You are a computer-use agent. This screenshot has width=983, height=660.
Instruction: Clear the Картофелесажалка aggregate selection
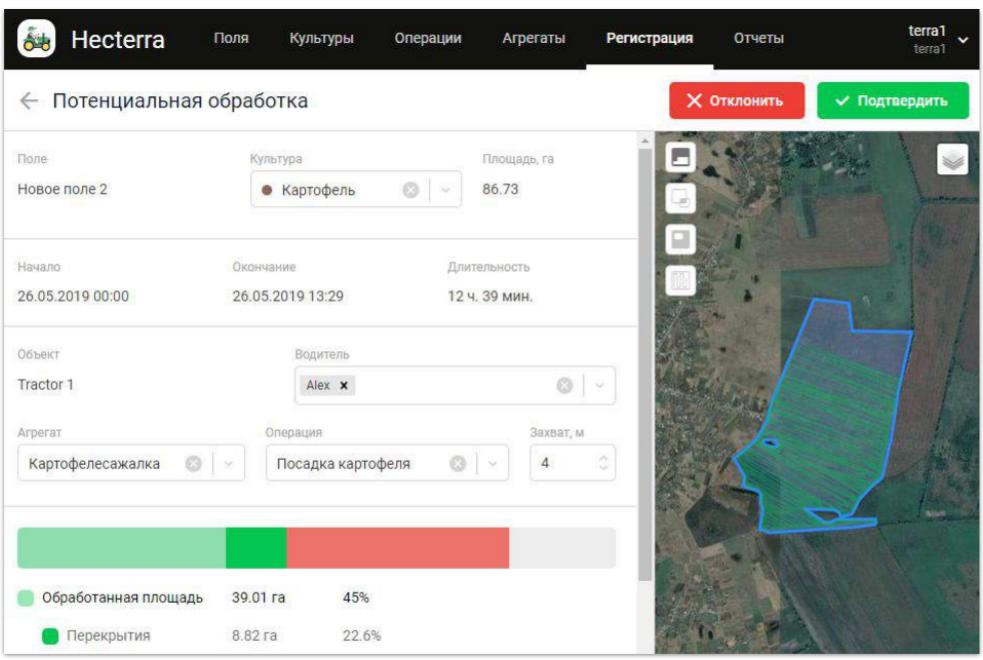tap(194, 463)
